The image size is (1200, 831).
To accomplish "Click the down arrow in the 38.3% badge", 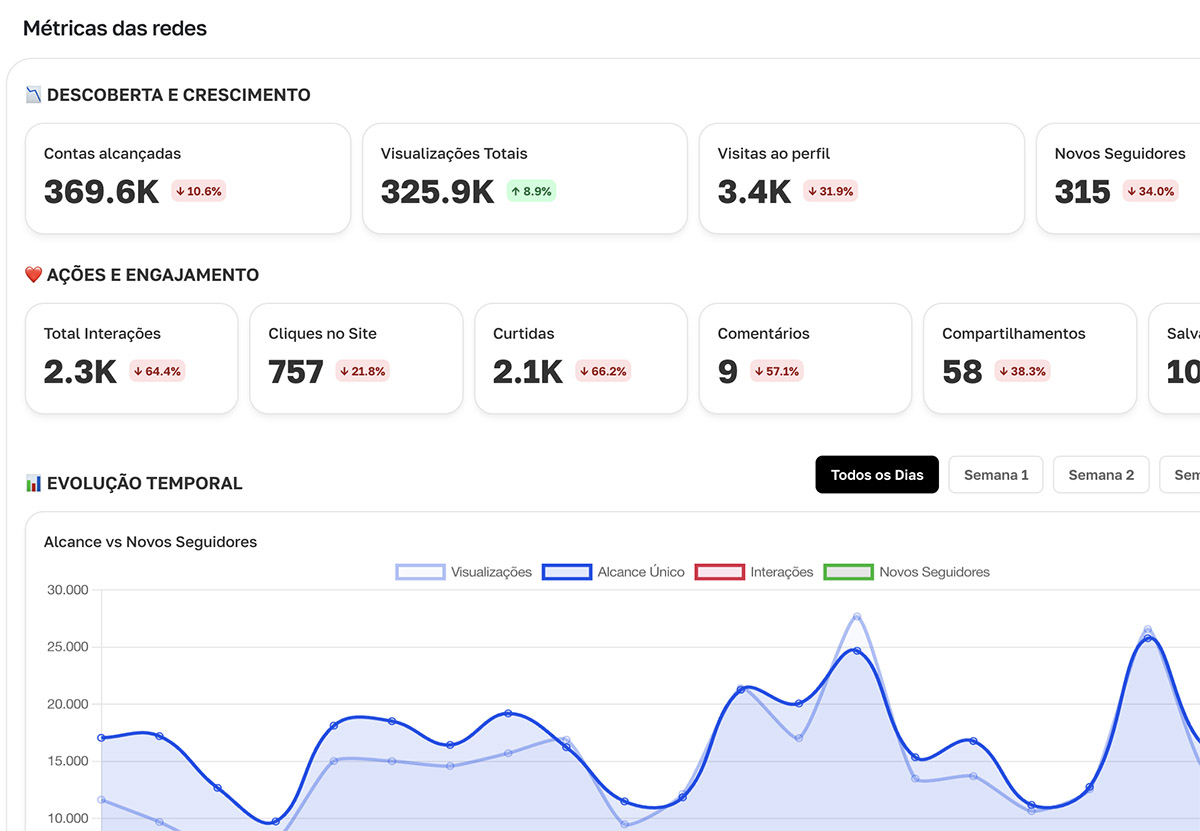I will click(1003, 371).
